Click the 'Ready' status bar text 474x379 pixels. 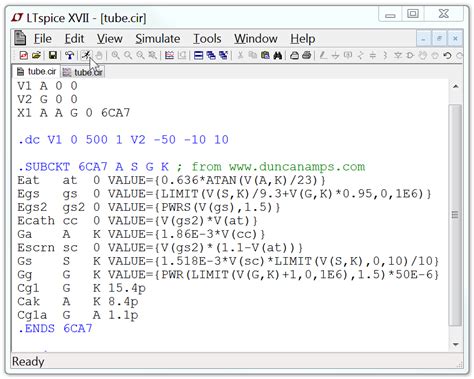(28, 361)
